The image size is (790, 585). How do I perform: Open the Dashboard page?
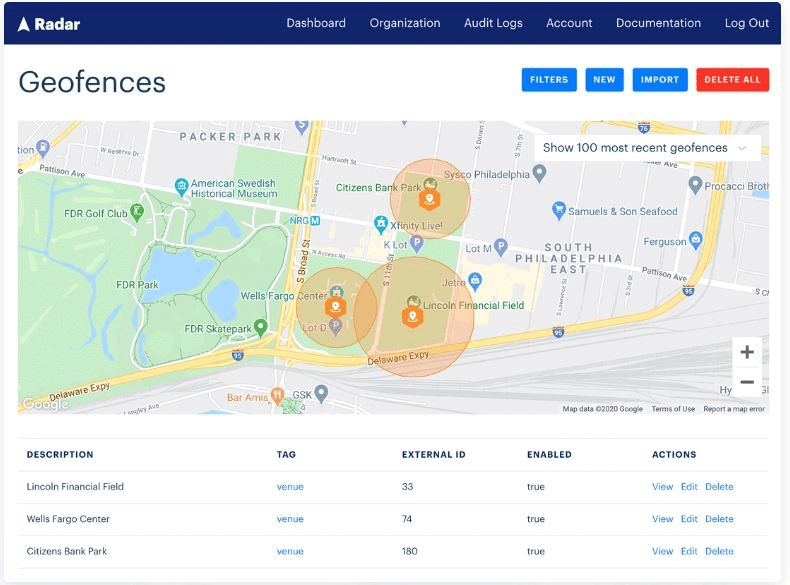[316, 23]
